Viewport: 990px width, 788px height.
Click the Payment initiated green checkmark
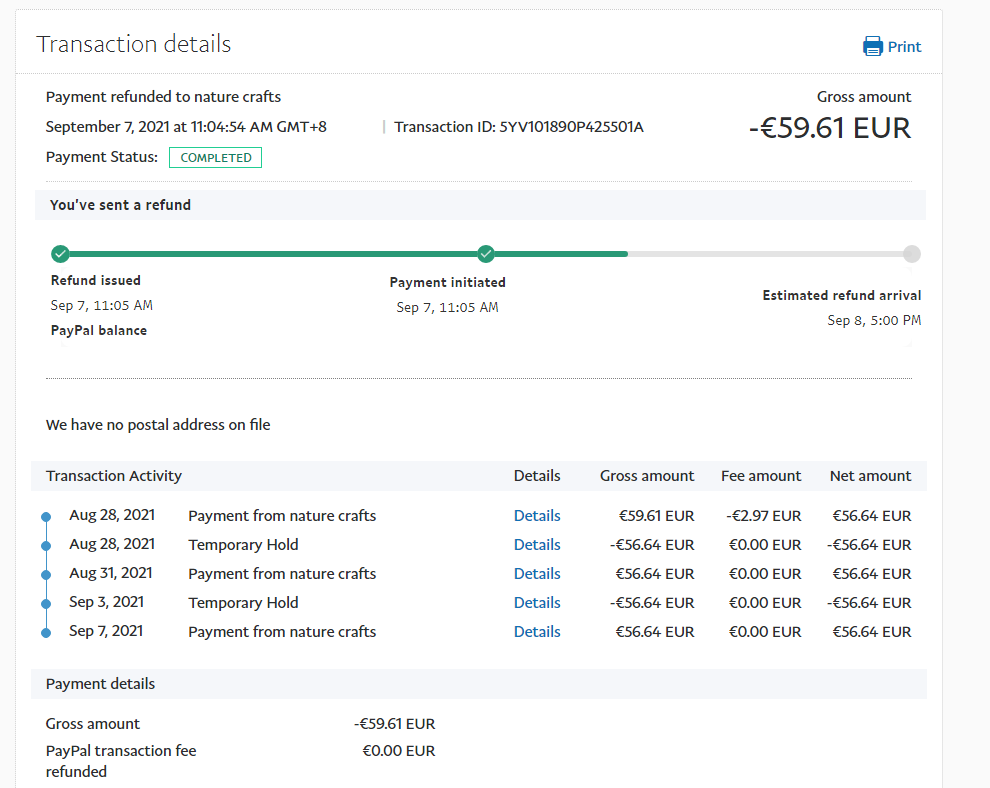[486, 253]
